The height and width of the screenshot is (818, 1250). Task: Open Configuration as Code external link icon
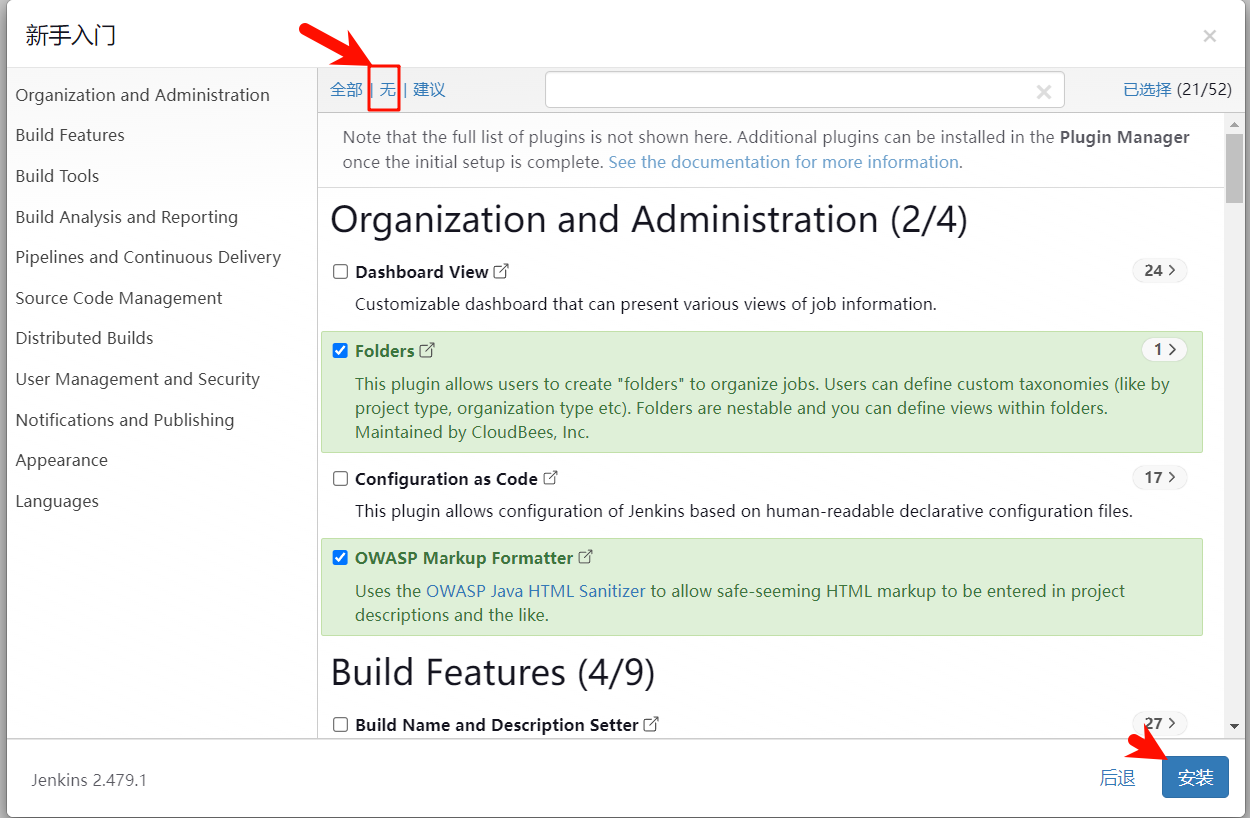[x=551, y=478]
